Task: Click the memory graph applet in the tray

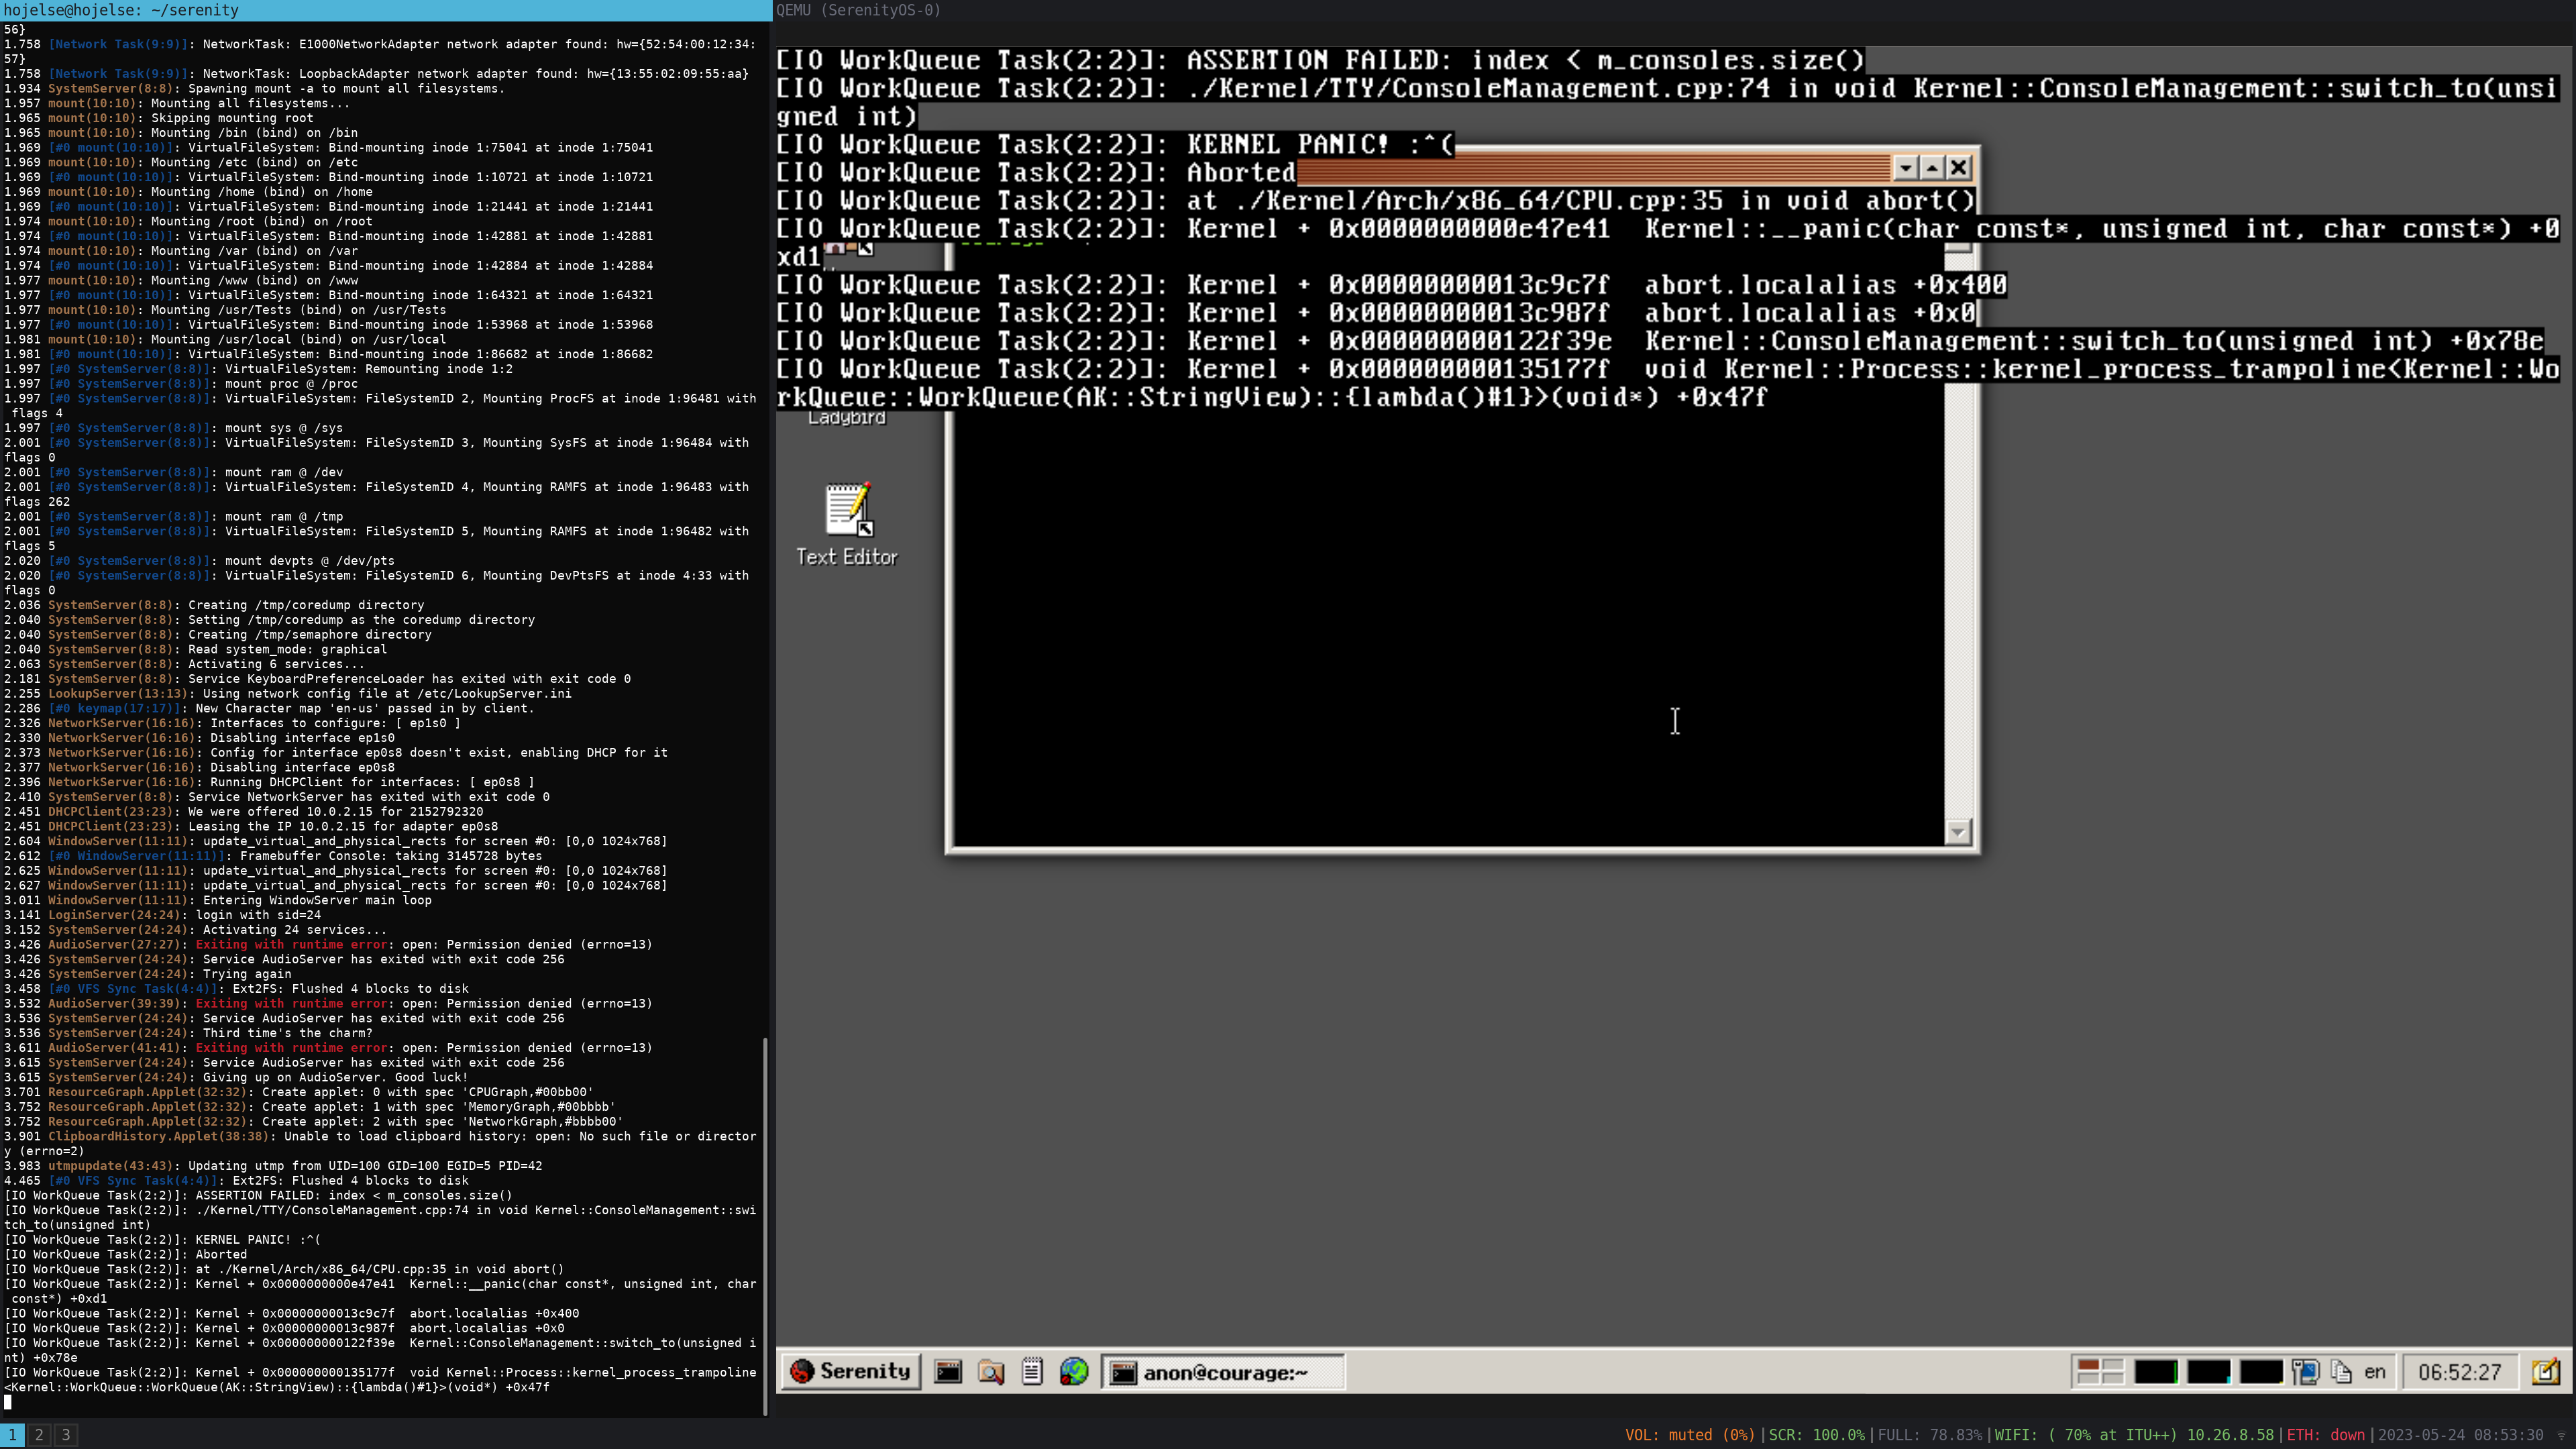Action: point(2209,1372)
